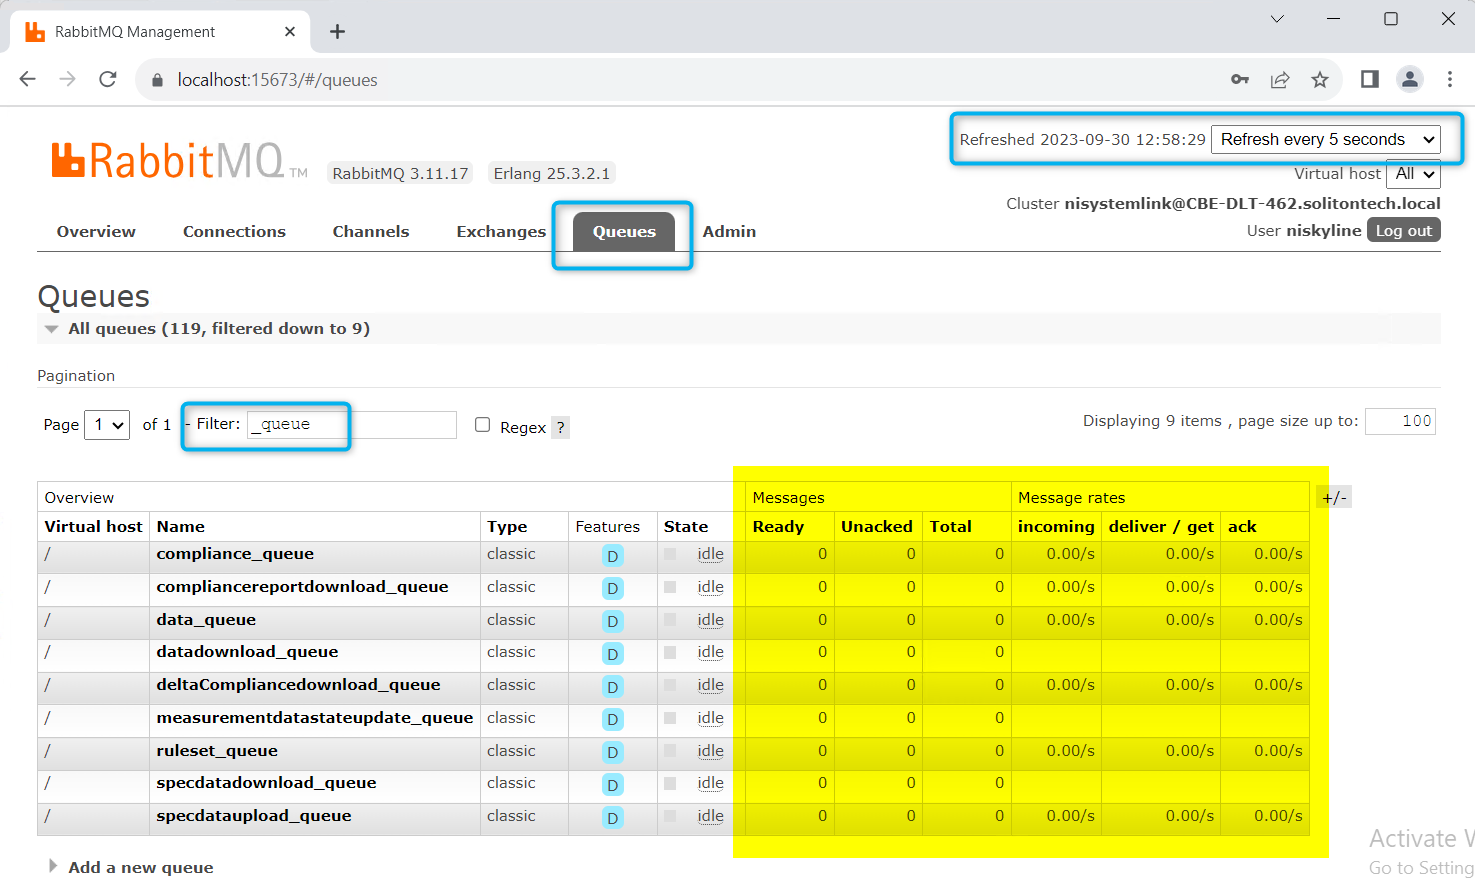The width and height of the screenshot is (1475, 892).
Task: Switch to the Channels tab
Action: pyautogui.click(x=371, y=231)
